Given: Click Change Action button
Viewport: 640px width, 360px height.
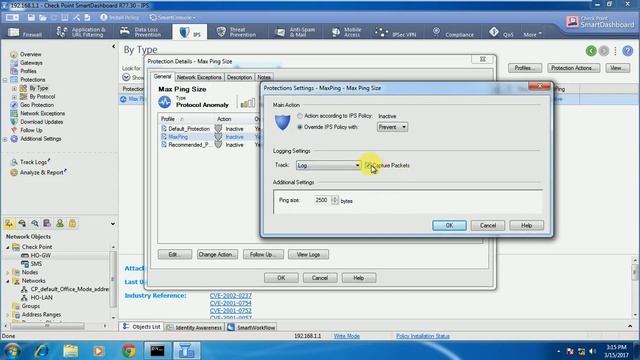Looking at the screenshot, I should 217,255.
